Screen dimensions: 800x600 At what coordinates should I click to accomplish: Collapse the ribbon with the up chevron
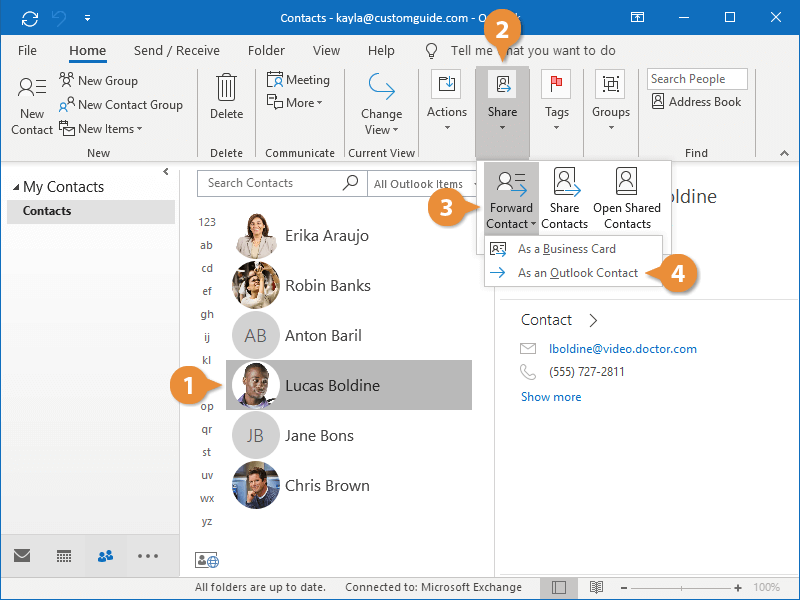[784, 153]
